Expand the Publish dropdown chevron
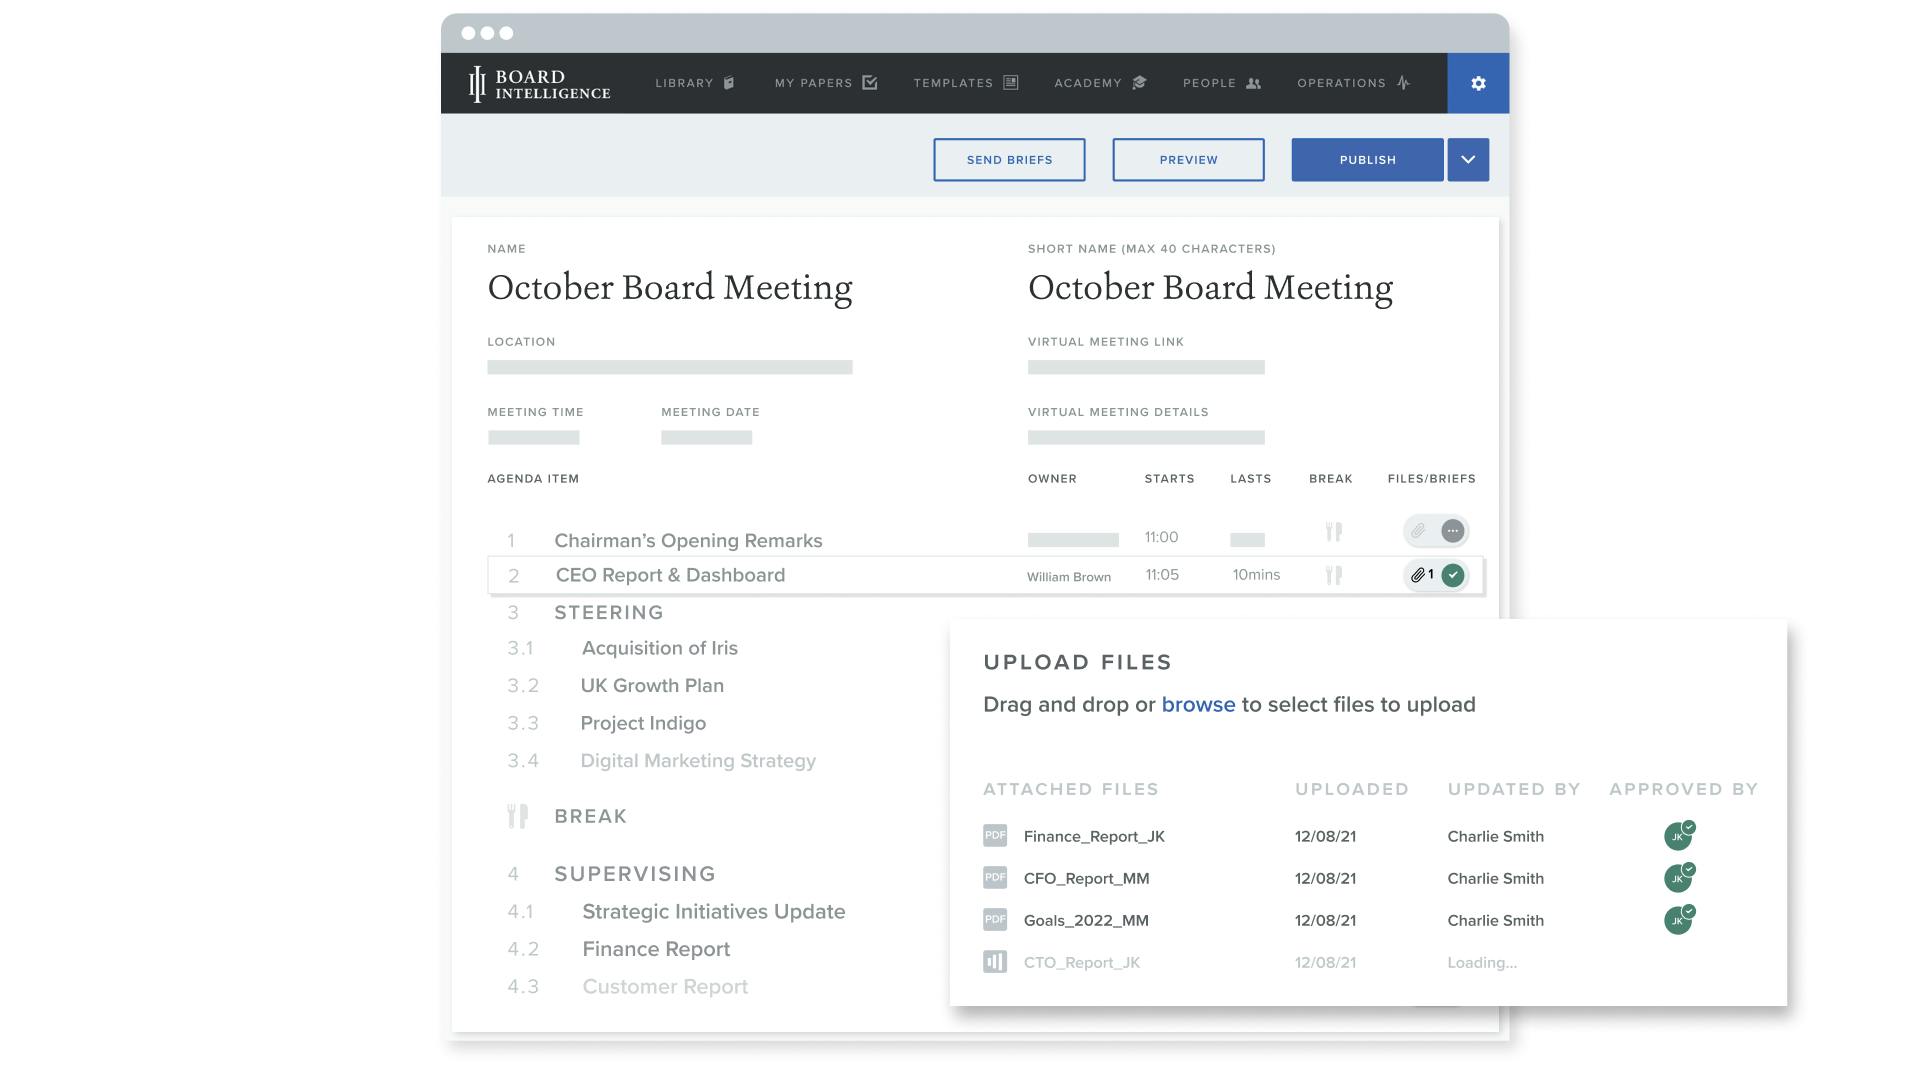This screenshot has height=1080, width=1920. pyautogui.click(x=1467, y=159)
